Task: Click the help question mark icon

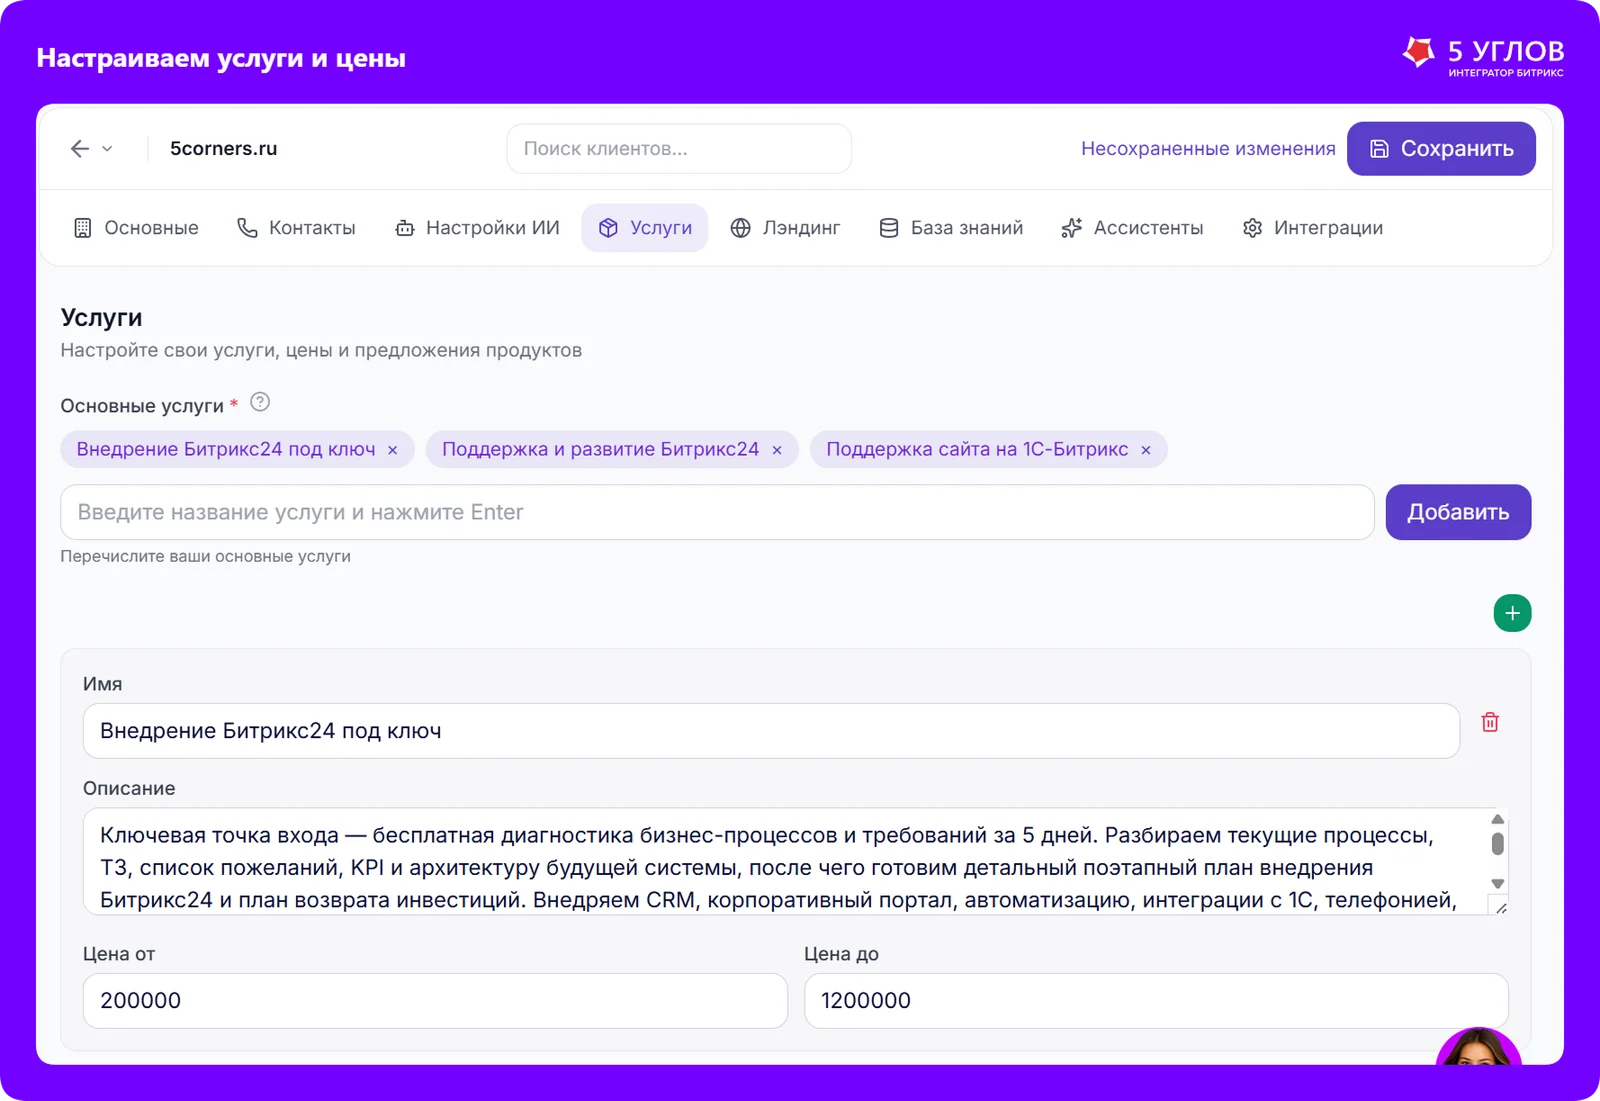Action: coord(260,402)
